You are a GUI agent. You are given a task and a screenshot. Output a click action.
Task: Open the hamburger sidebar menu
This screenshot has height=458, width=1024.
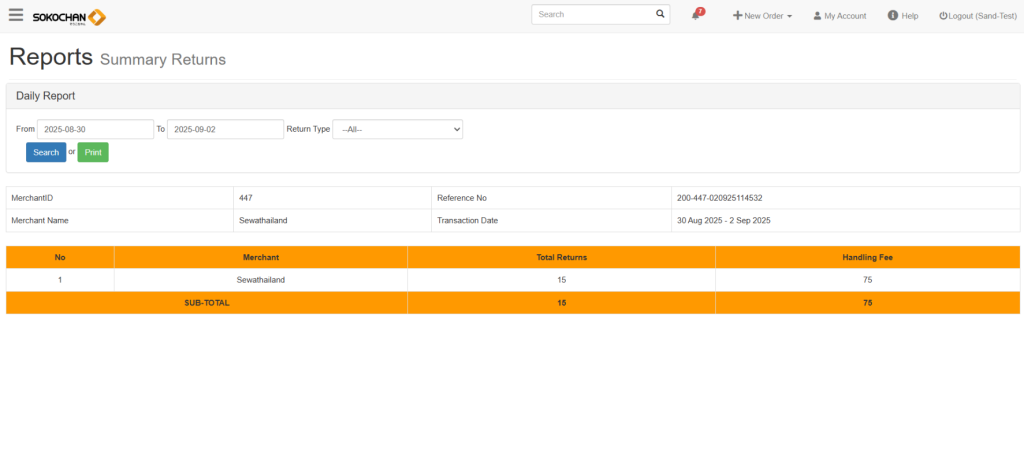tap(16, 15)
